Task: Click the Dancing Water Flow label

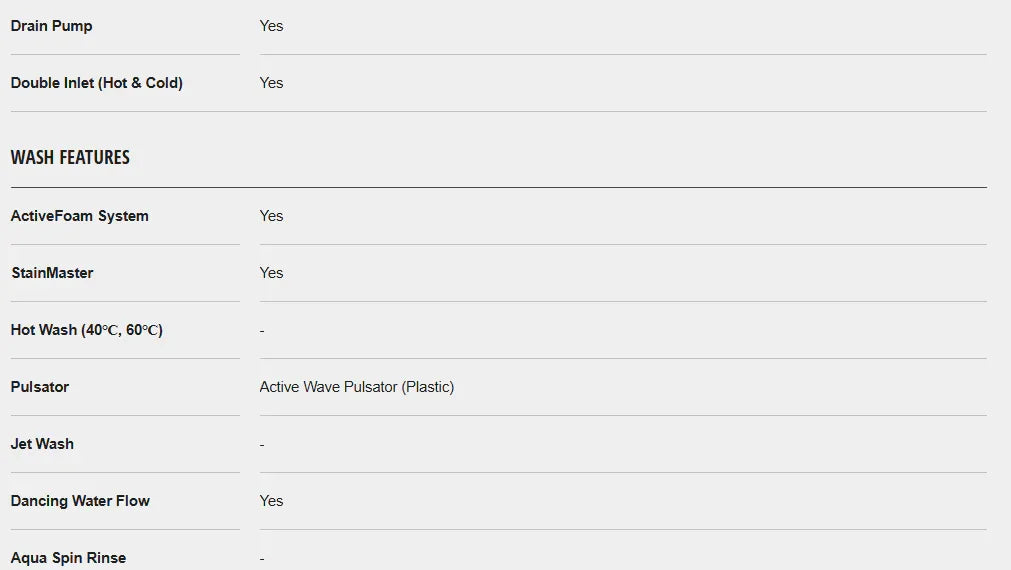Action: [x=80, y=501]
